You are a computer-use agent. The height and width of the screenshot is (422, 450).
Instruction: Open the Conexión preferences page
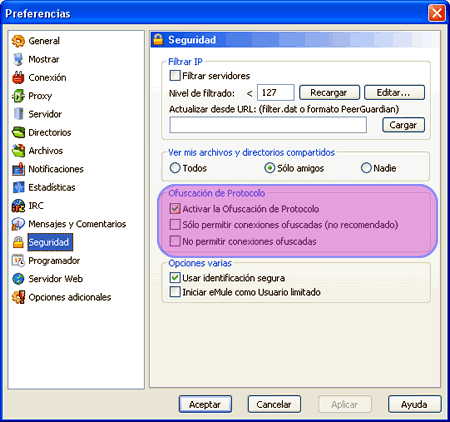[x=47, y=78]
